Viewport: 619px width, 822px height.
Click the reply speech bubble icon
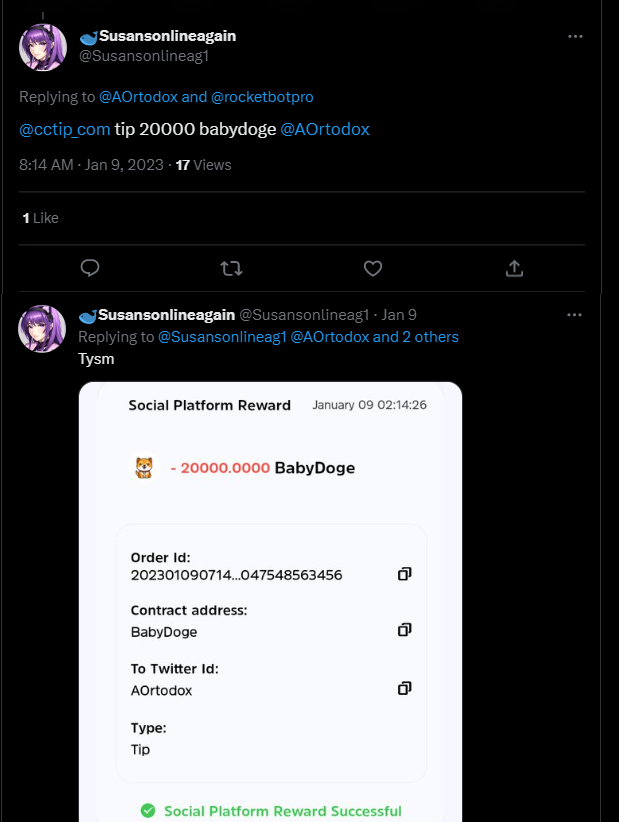[90, 268]
